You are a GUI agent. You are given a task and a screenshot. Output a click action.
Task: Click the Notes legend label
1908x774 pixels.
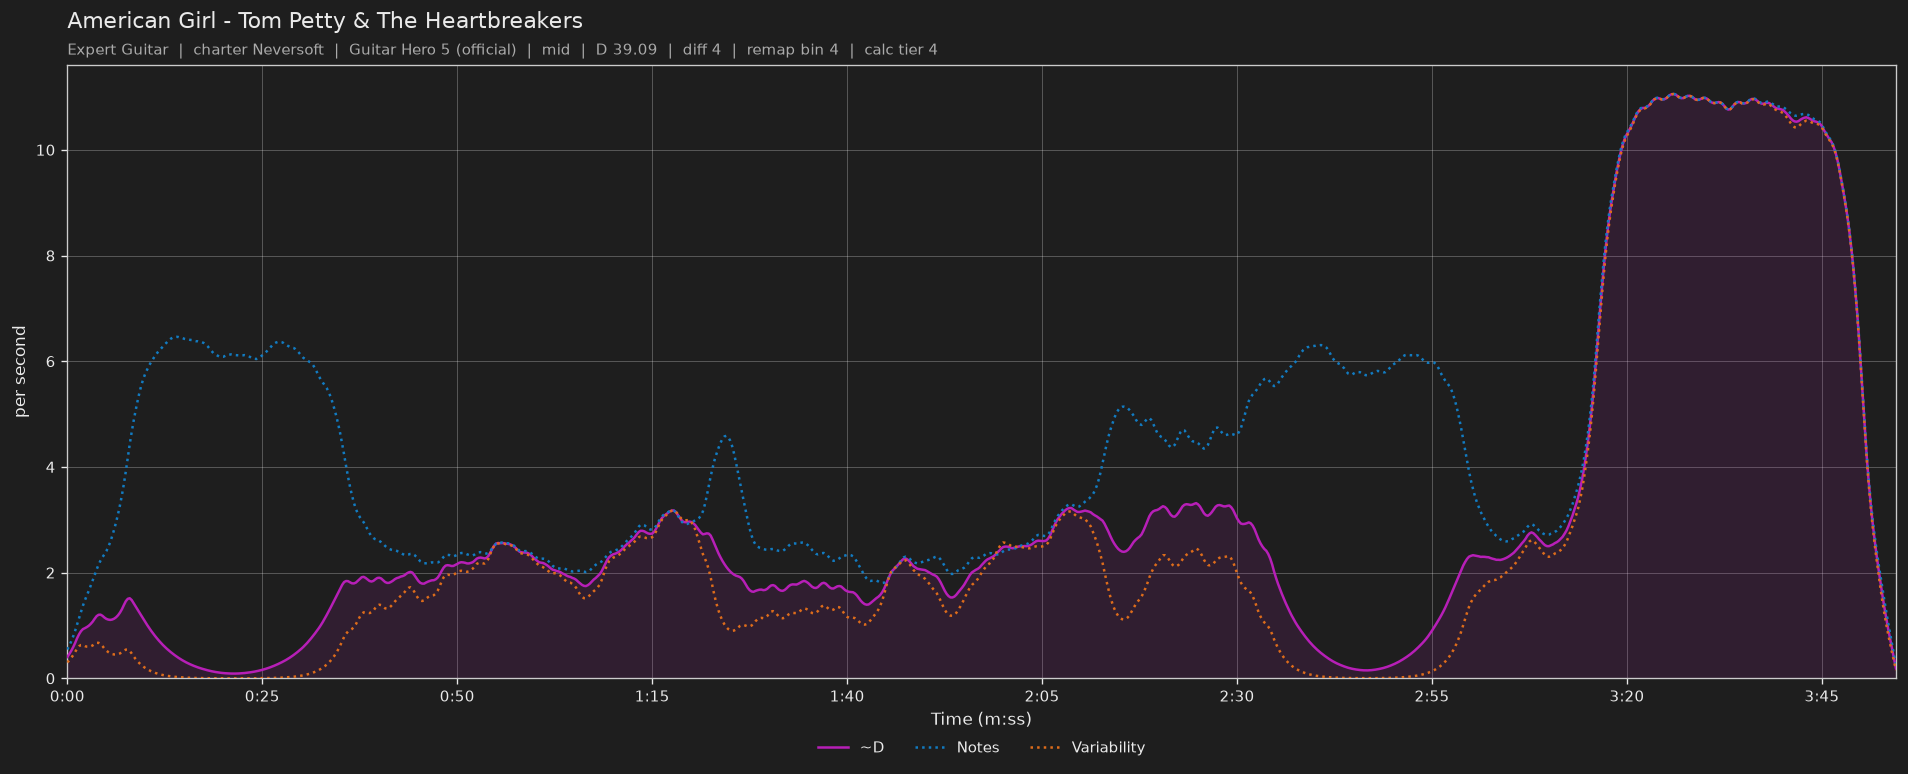tap(978, 748)
